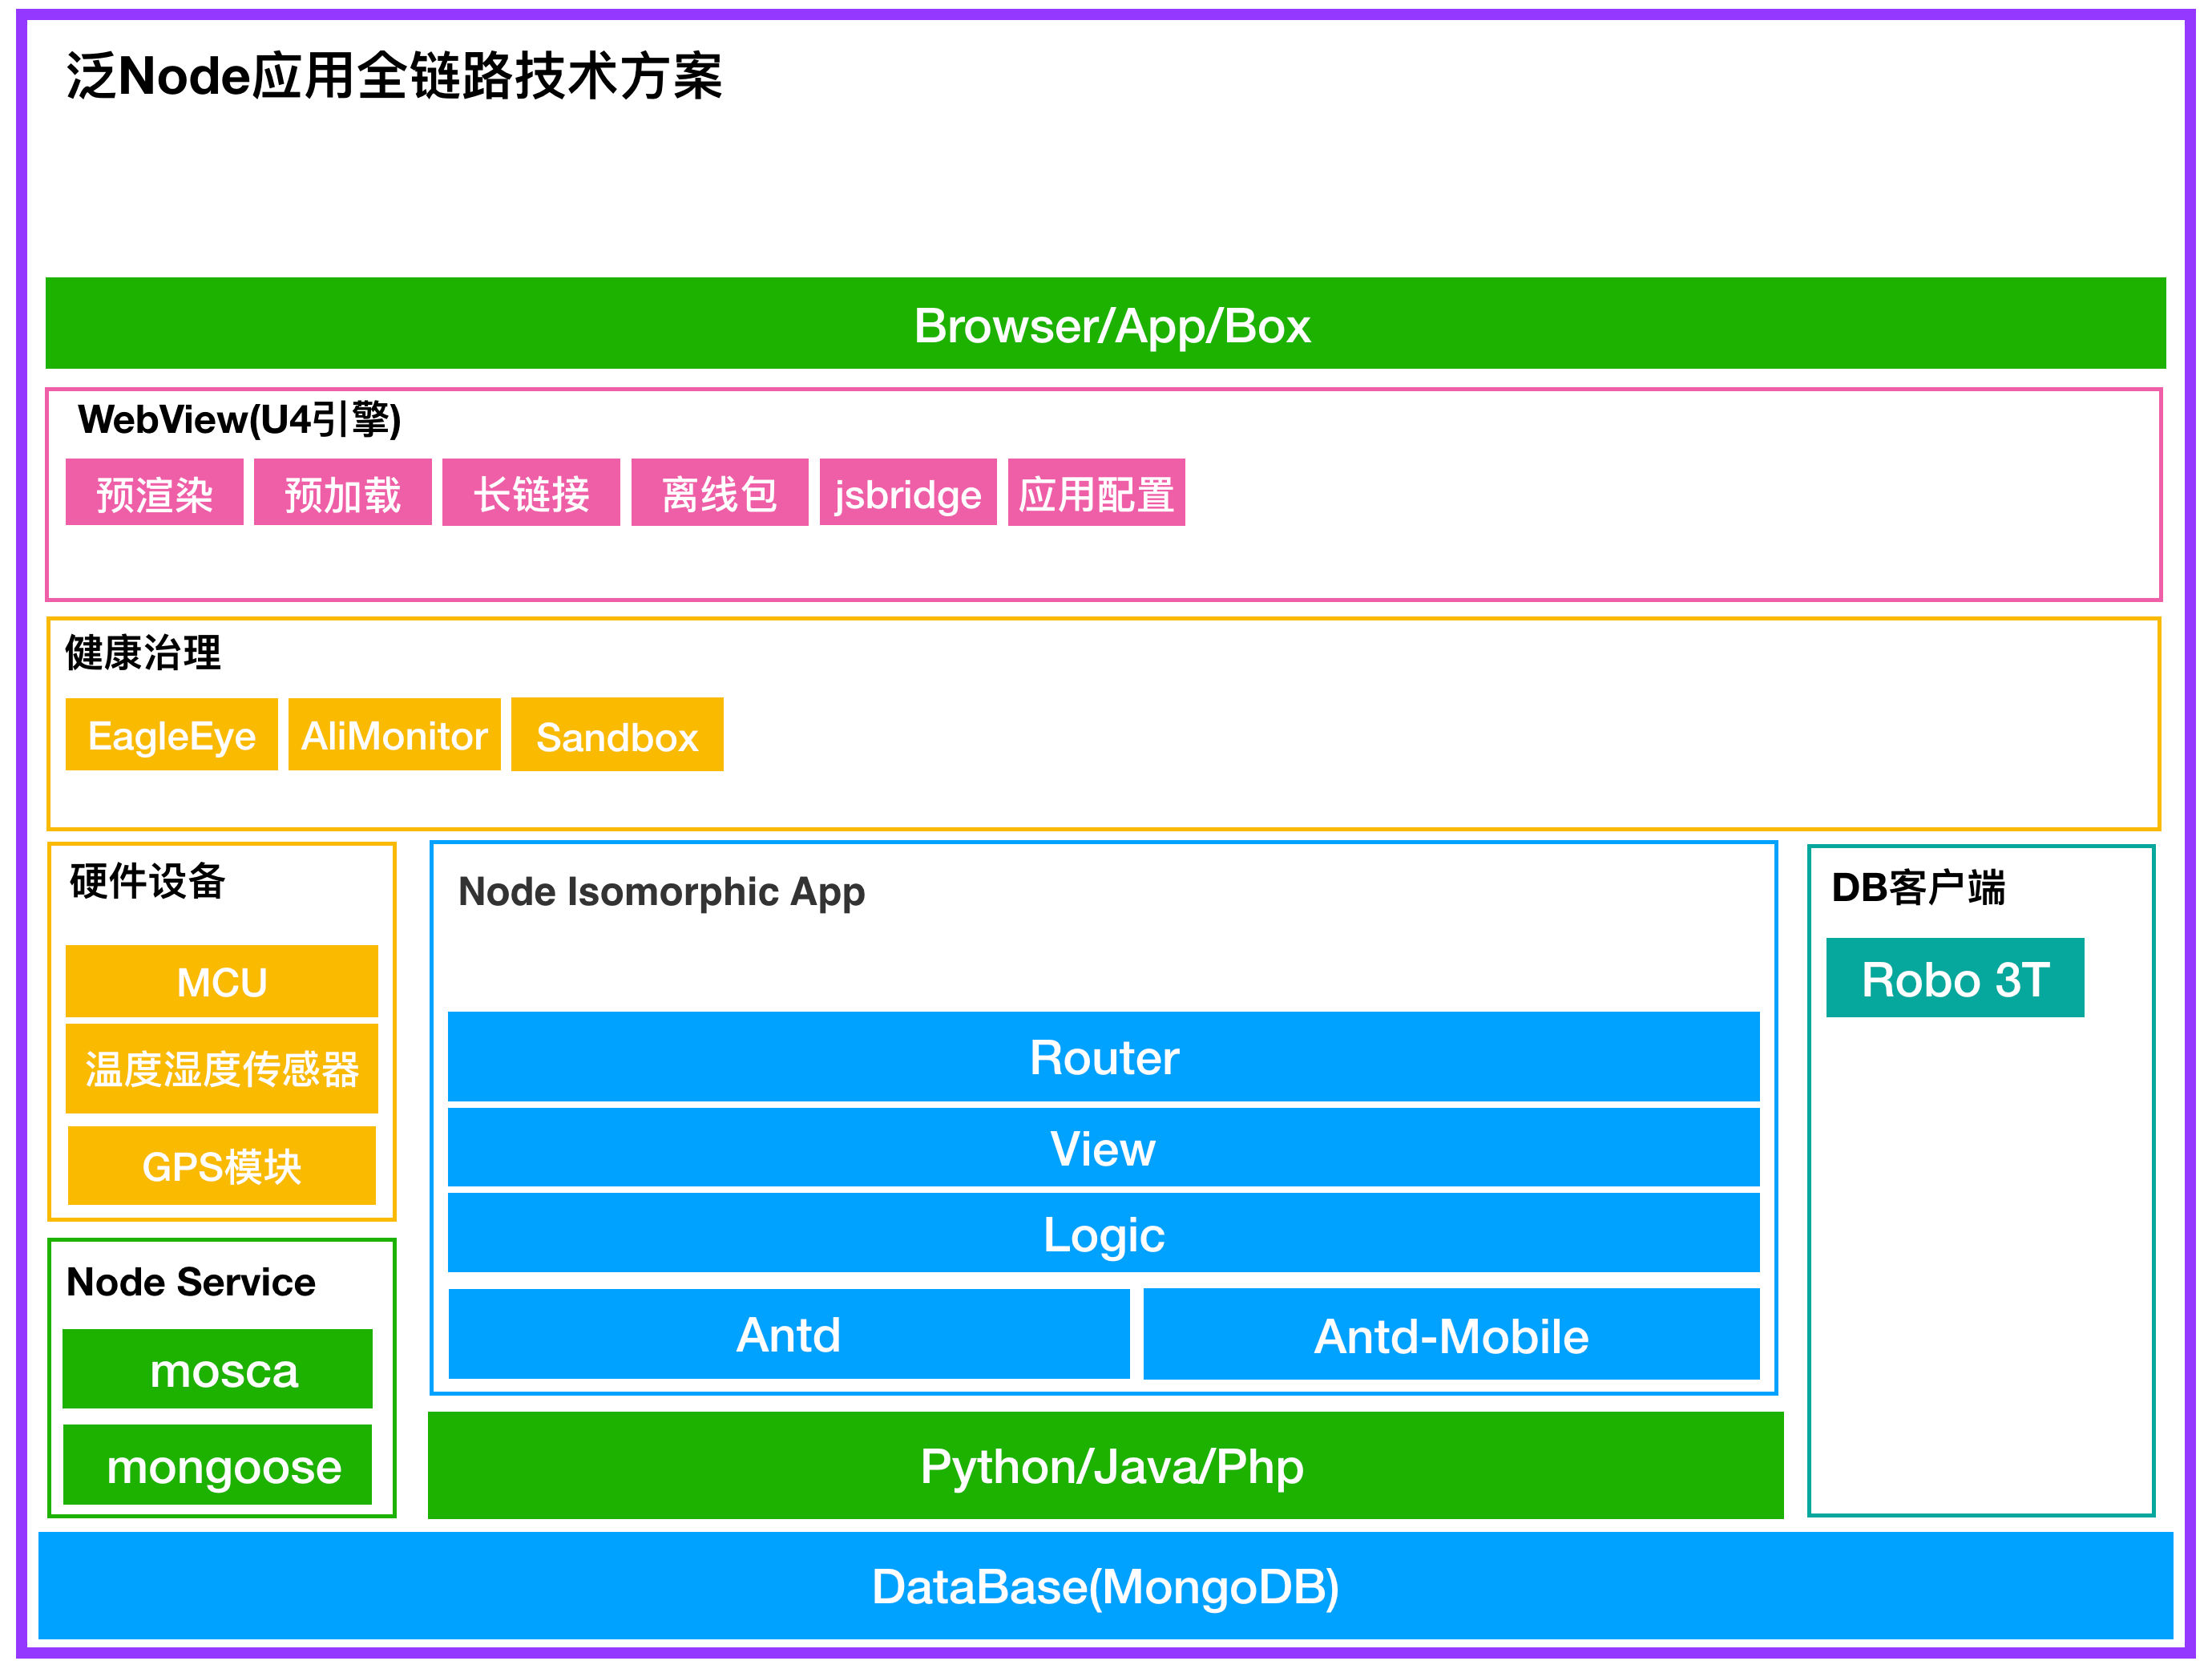Viewport: 2212px width, 1669px height.
Task: Click the jsbridge block
Action: 908,492
